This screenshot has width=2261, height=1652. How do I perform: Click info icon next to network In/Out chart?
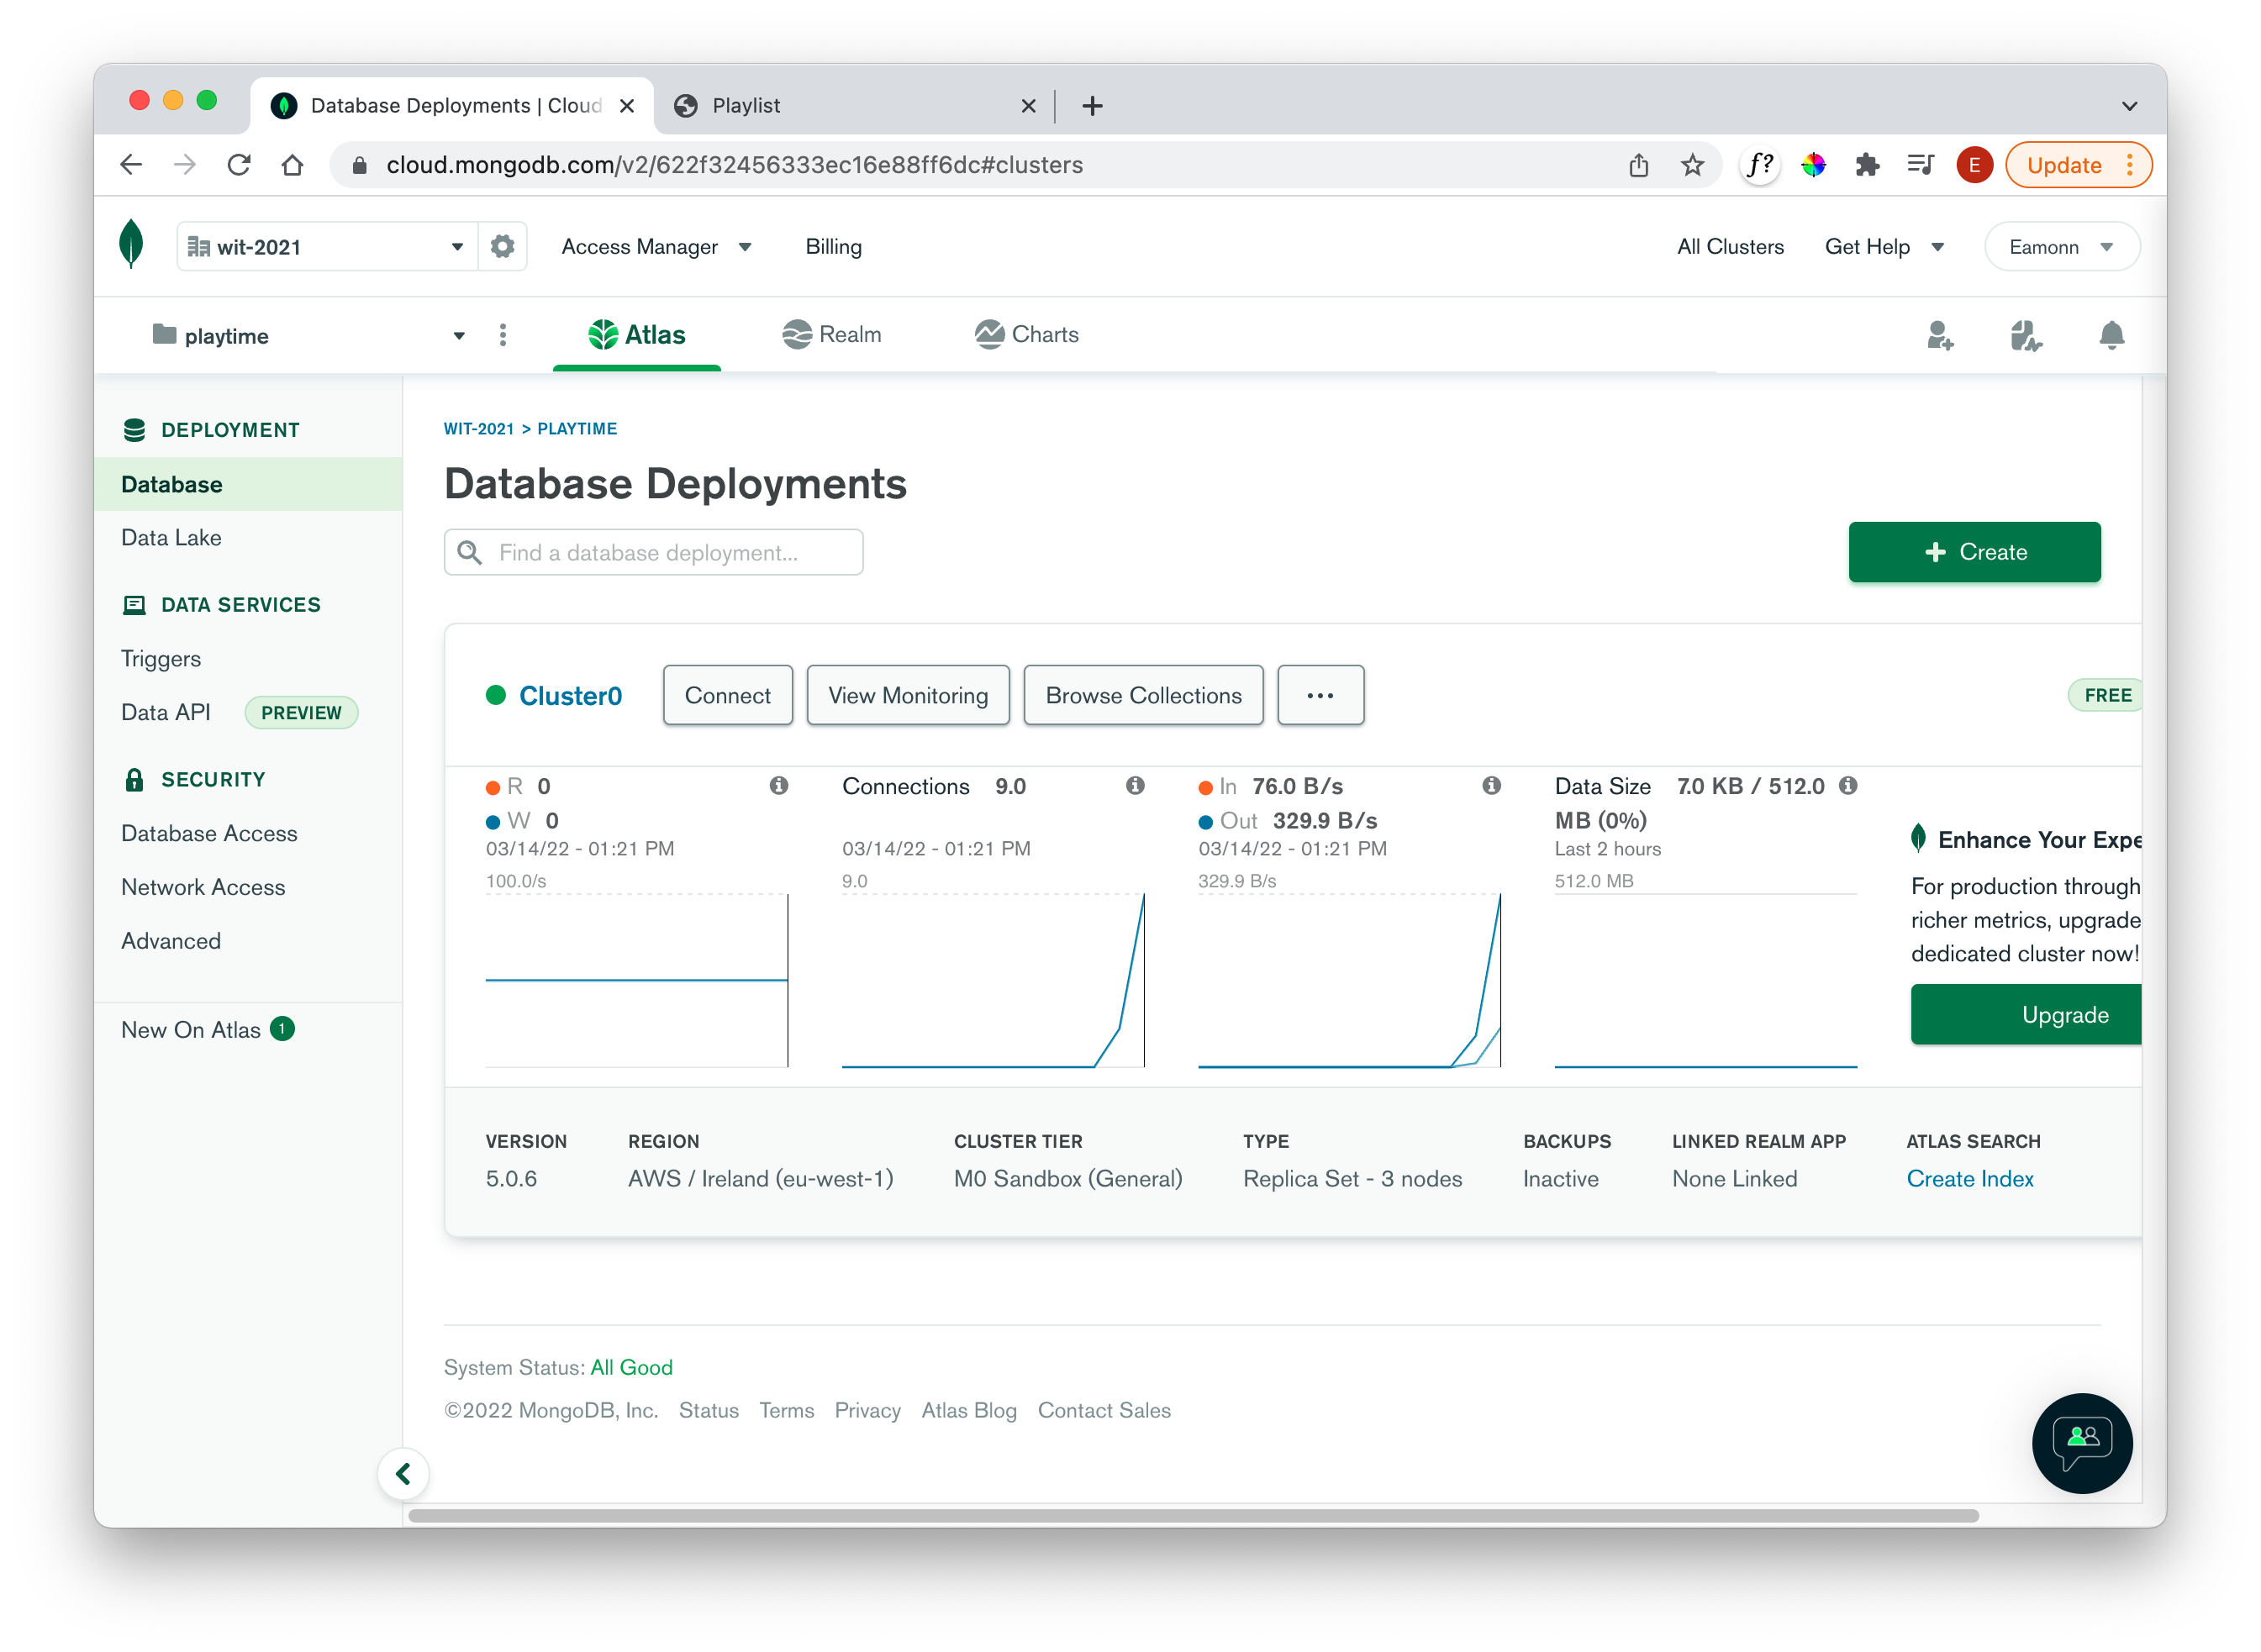click(1492, 786)
